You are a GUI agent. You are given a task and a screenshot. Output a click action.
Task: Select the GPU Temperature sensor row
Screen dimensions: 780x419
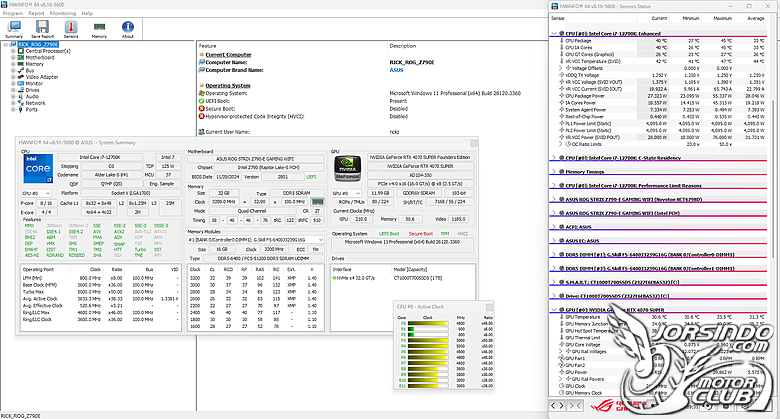click(x=659, y=317)
